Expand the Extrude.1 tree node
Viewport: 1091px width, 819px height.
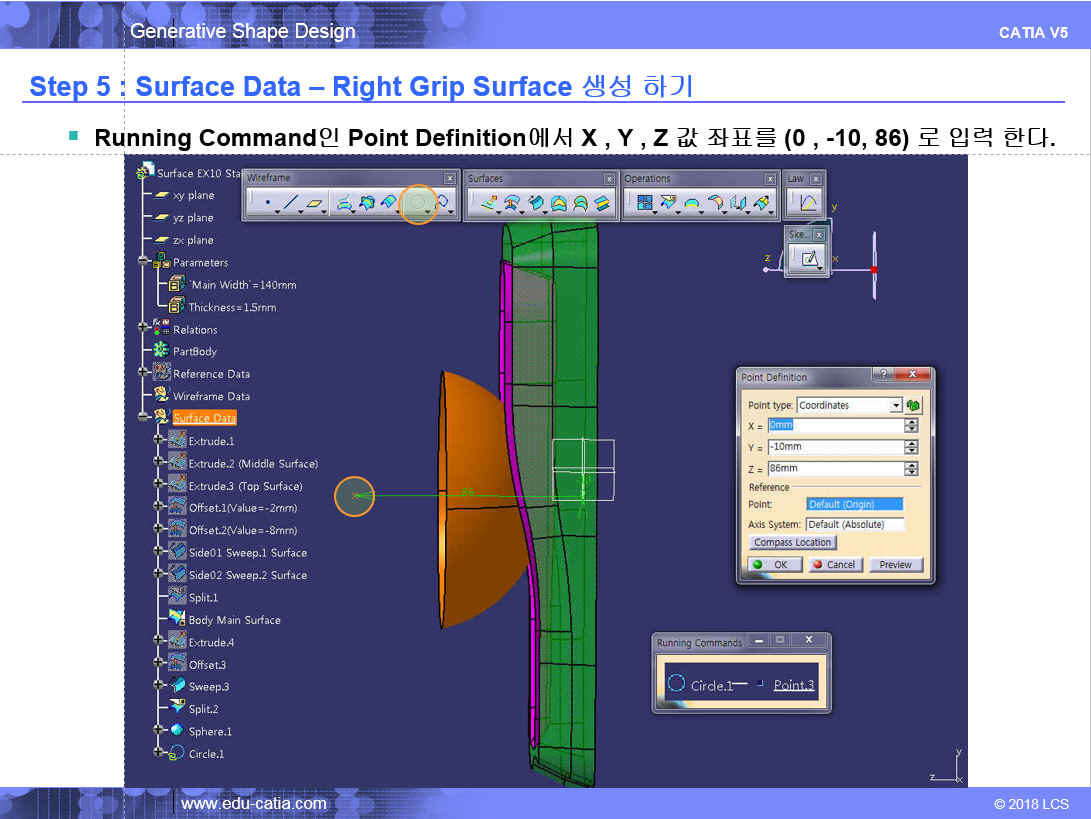157,441
